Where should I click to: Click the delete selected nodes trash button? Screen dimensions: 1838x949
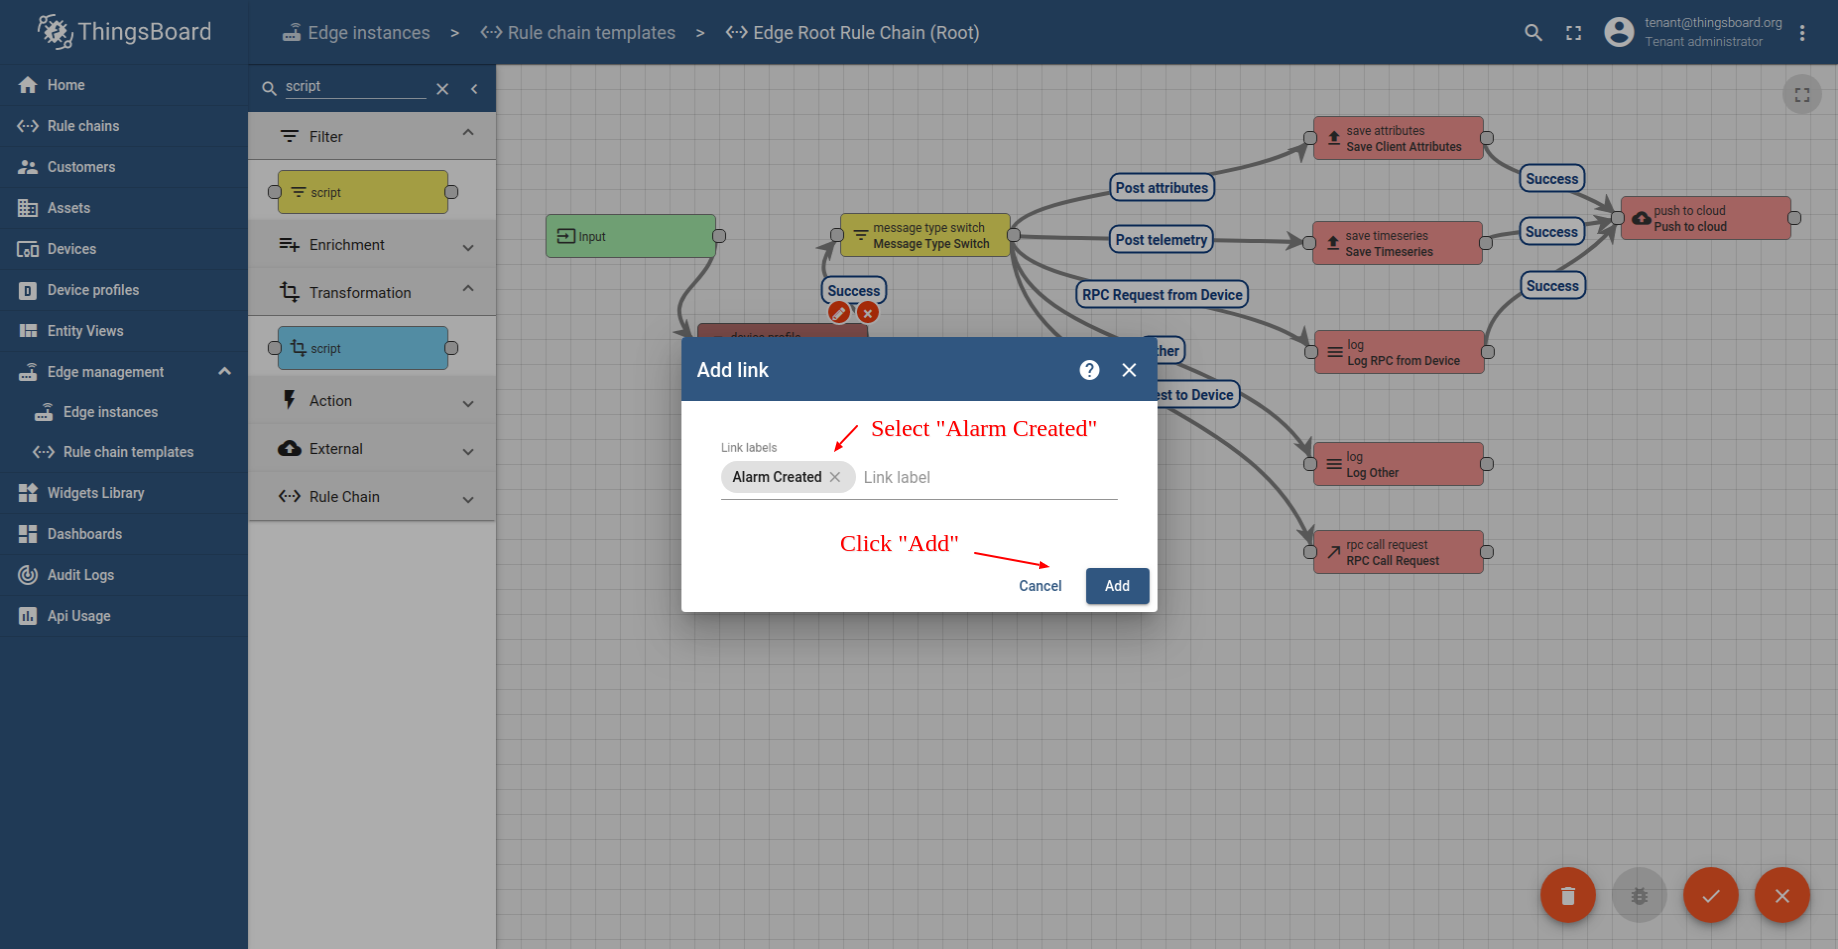pyautogui.click(x=1568, y=895)
